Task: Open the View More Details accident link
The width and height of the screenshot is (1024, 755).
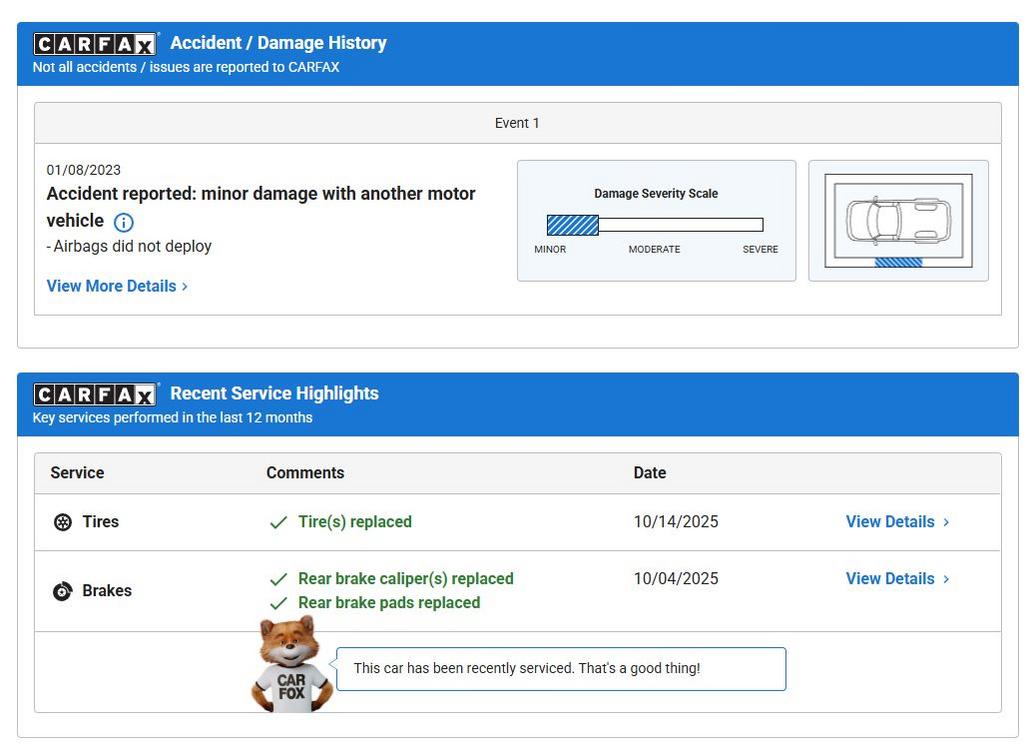Action: click(111, 286)
